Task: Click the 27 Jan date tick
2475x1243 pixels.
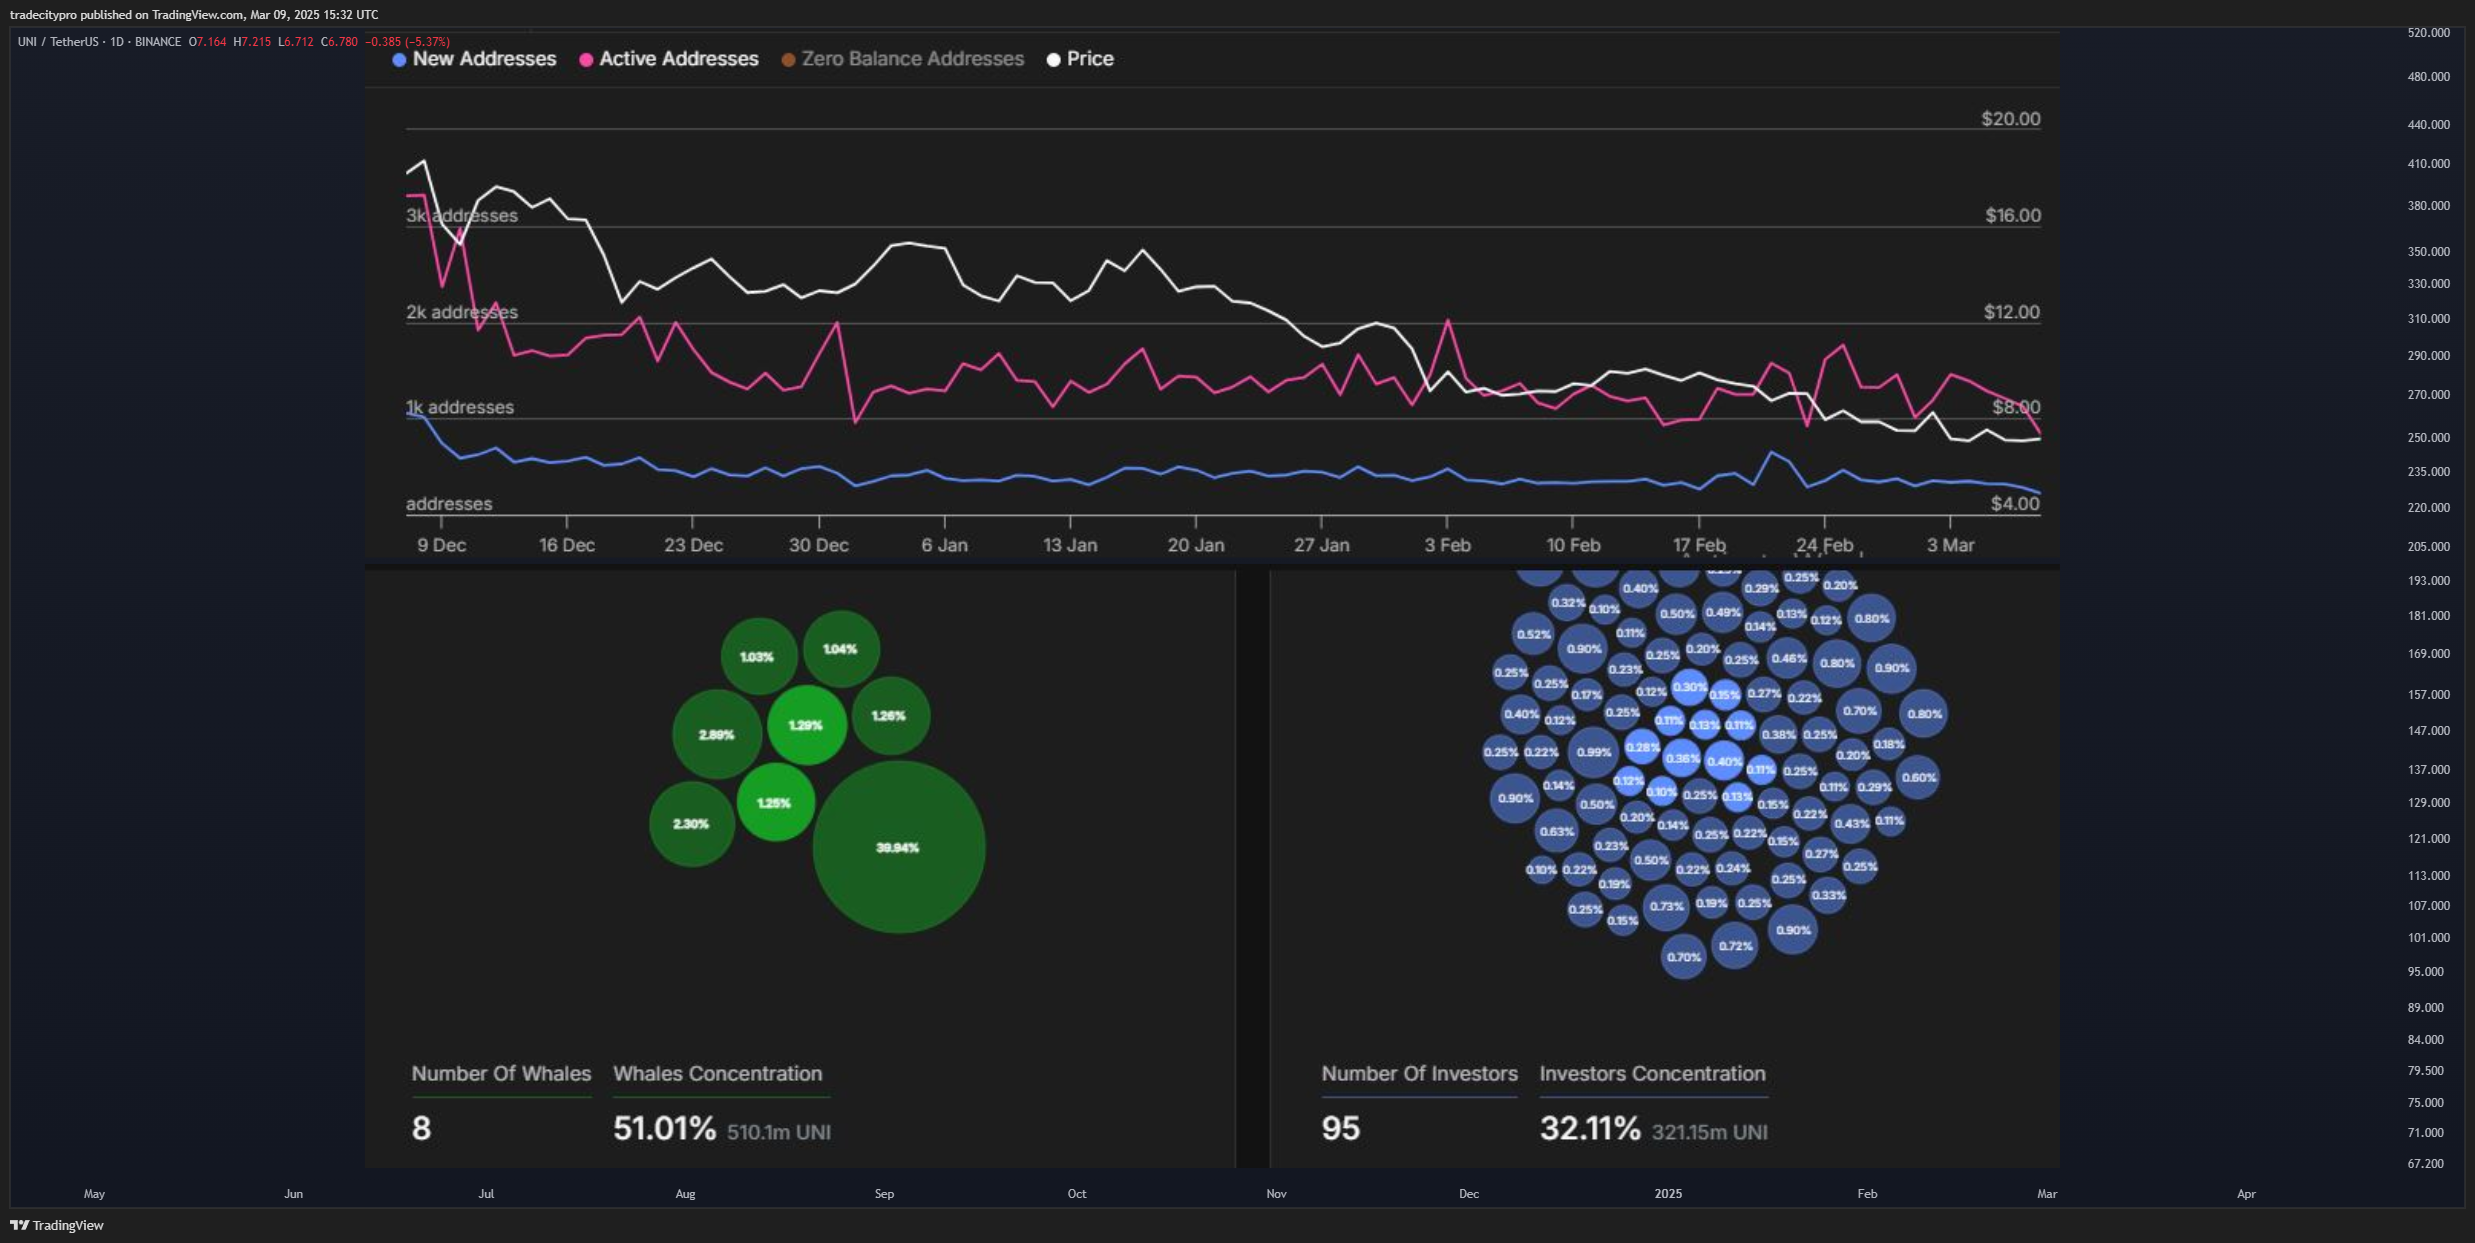Action: (x=1321, y=546)
